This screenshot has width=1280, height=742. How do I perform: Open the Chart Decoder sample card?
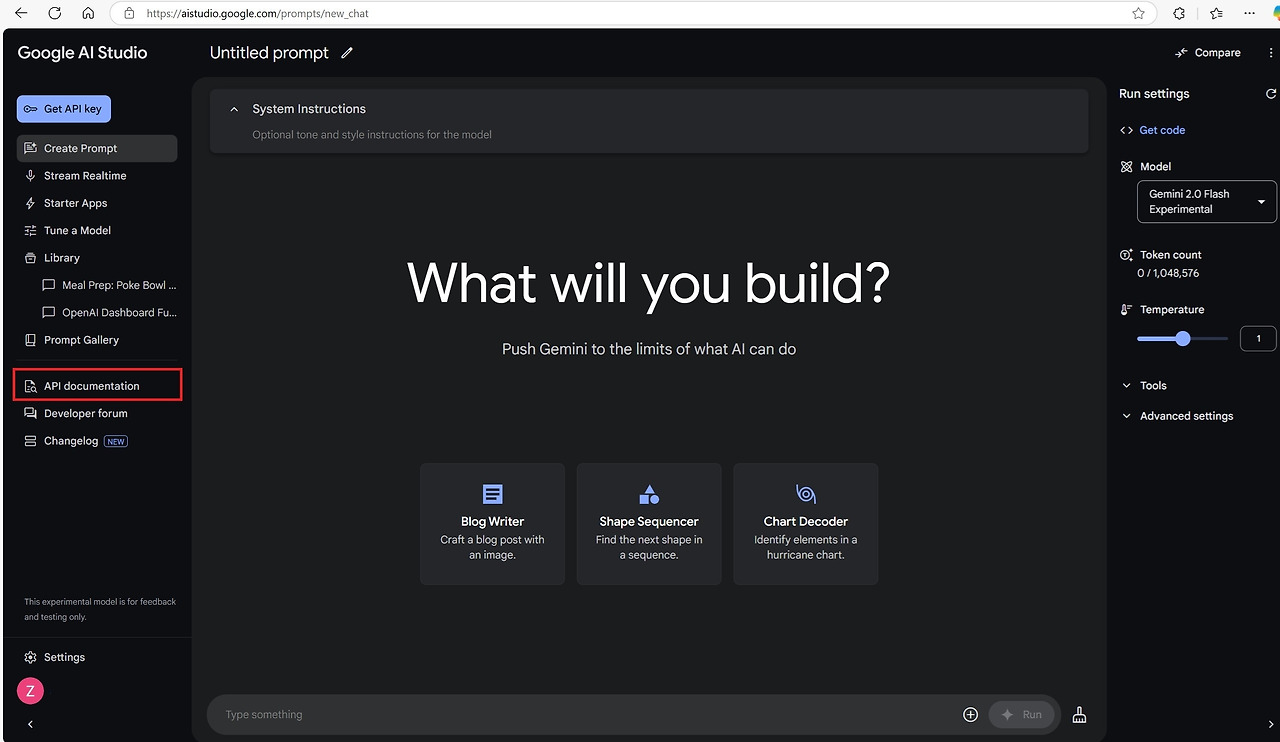point(806,524)
